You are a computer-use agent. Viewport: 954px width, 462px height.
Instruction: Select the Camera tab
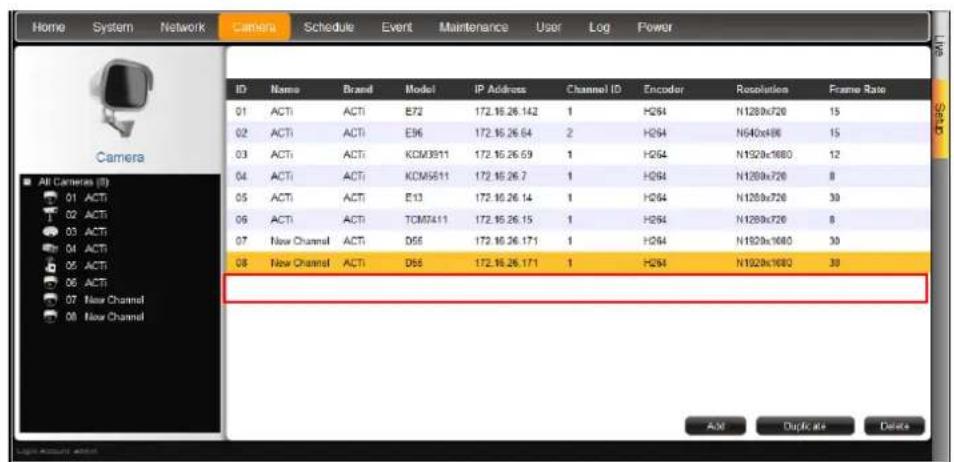pyautogui.click(x=254, y=27)
